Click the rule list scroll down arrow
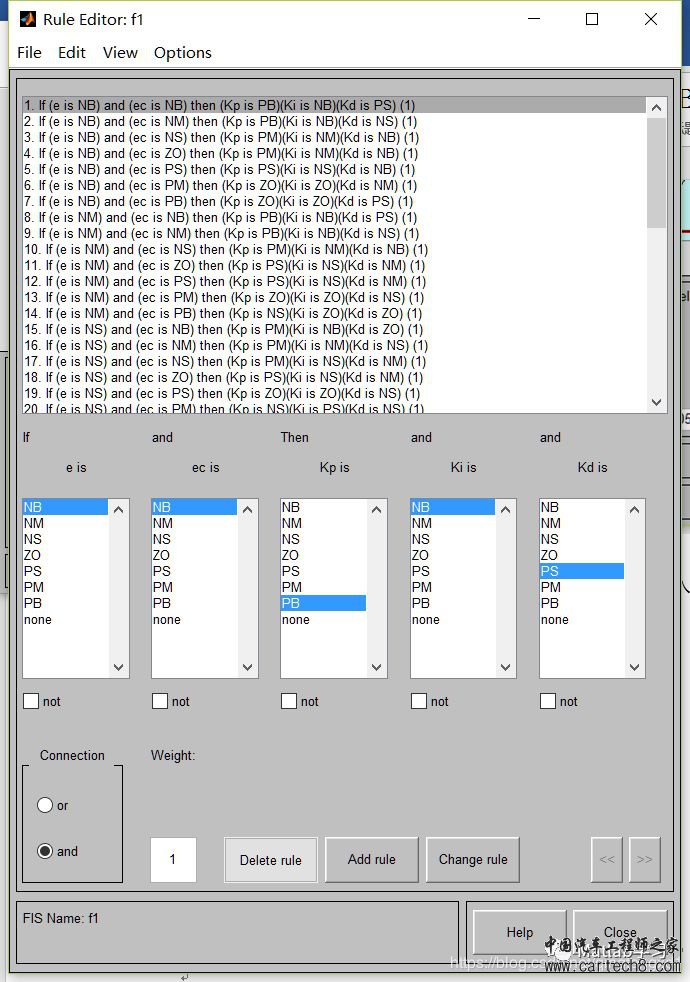The image size is (690, 982). click(656, 402)
